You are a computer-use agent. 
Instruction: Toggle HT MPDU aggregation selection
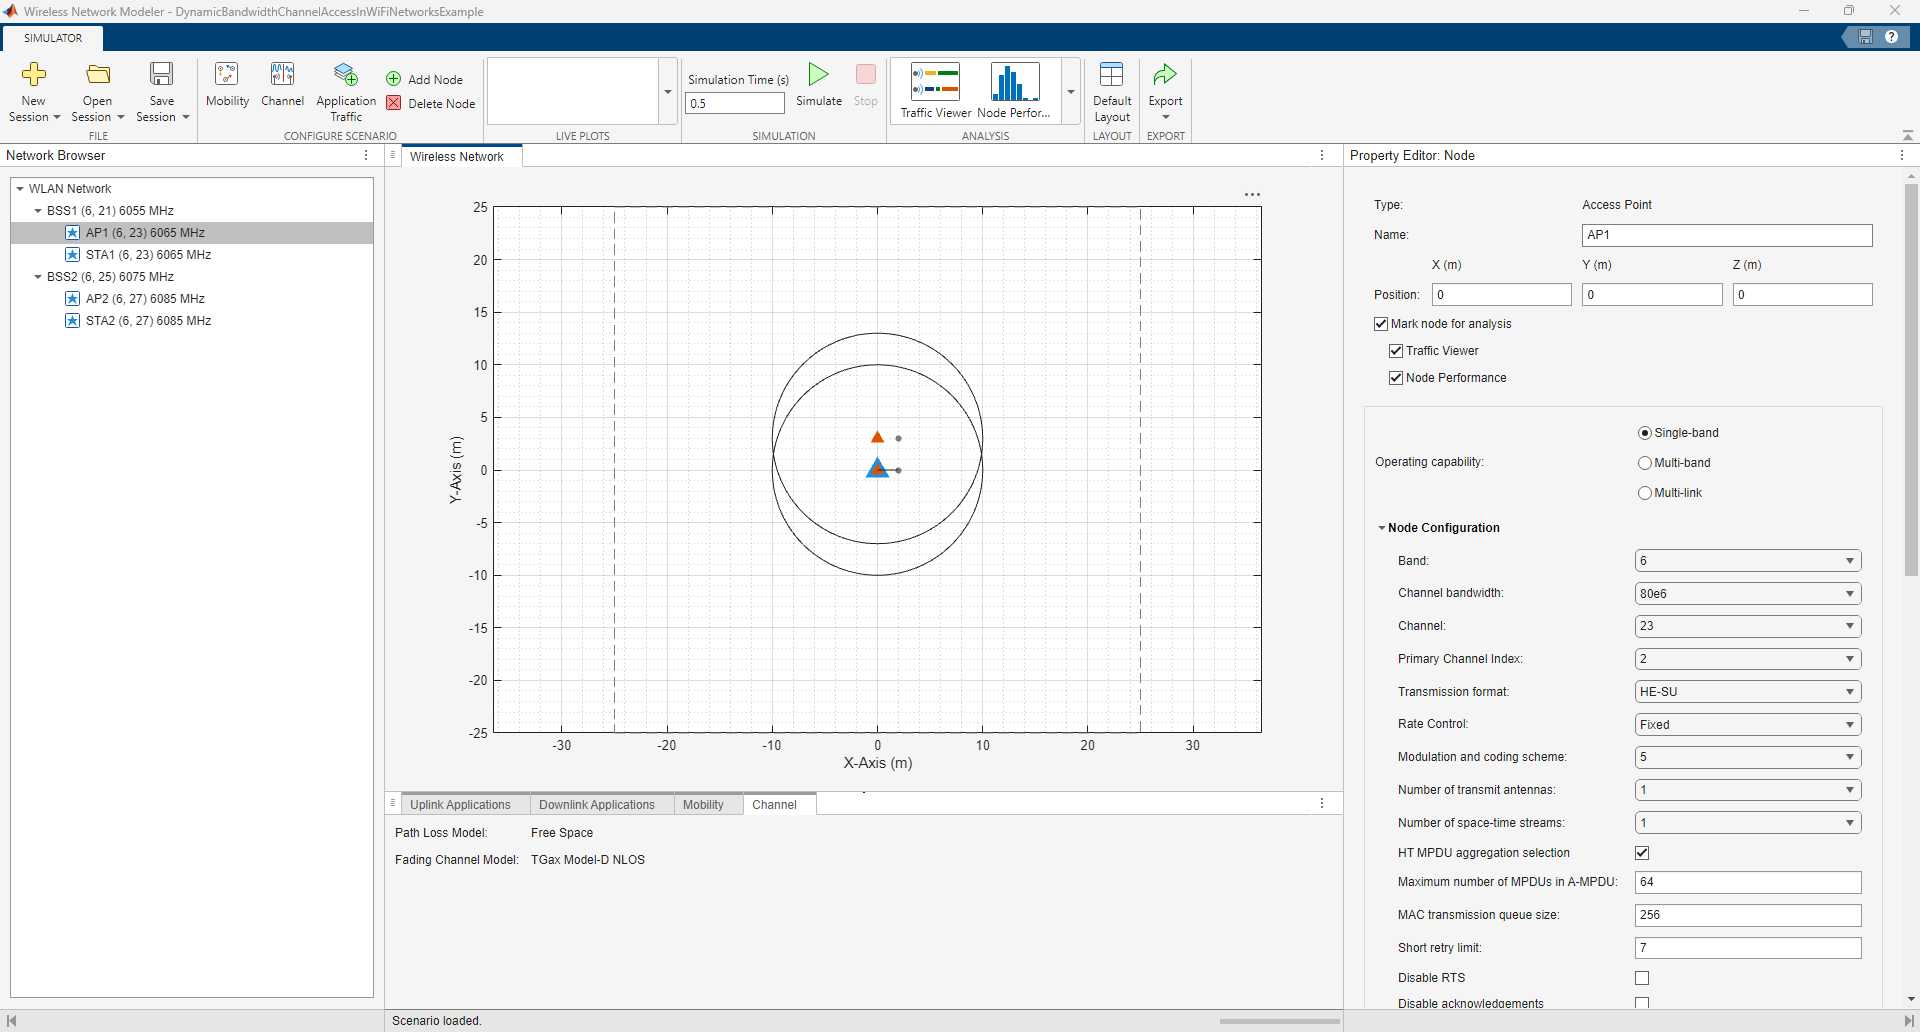pos(1642,853)
